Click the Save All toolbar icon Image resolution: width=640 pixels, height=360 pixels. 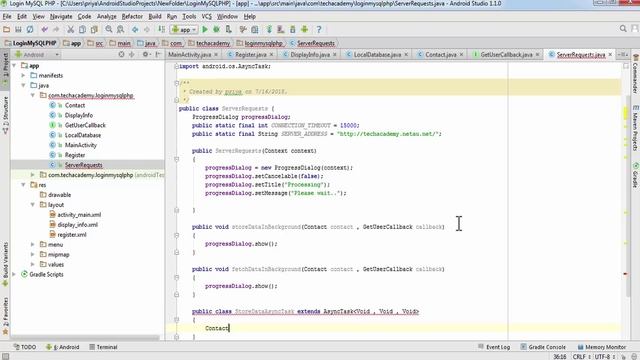[x=18, y=29]
